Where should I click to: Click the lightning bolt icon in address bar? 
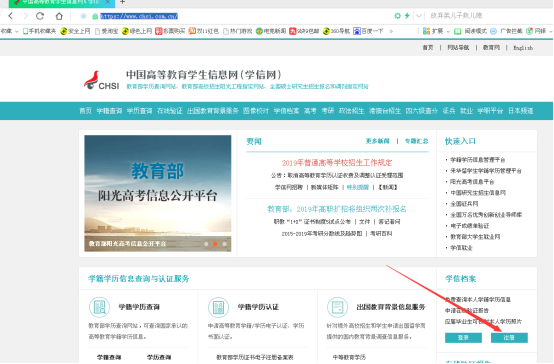coord(407,16)
